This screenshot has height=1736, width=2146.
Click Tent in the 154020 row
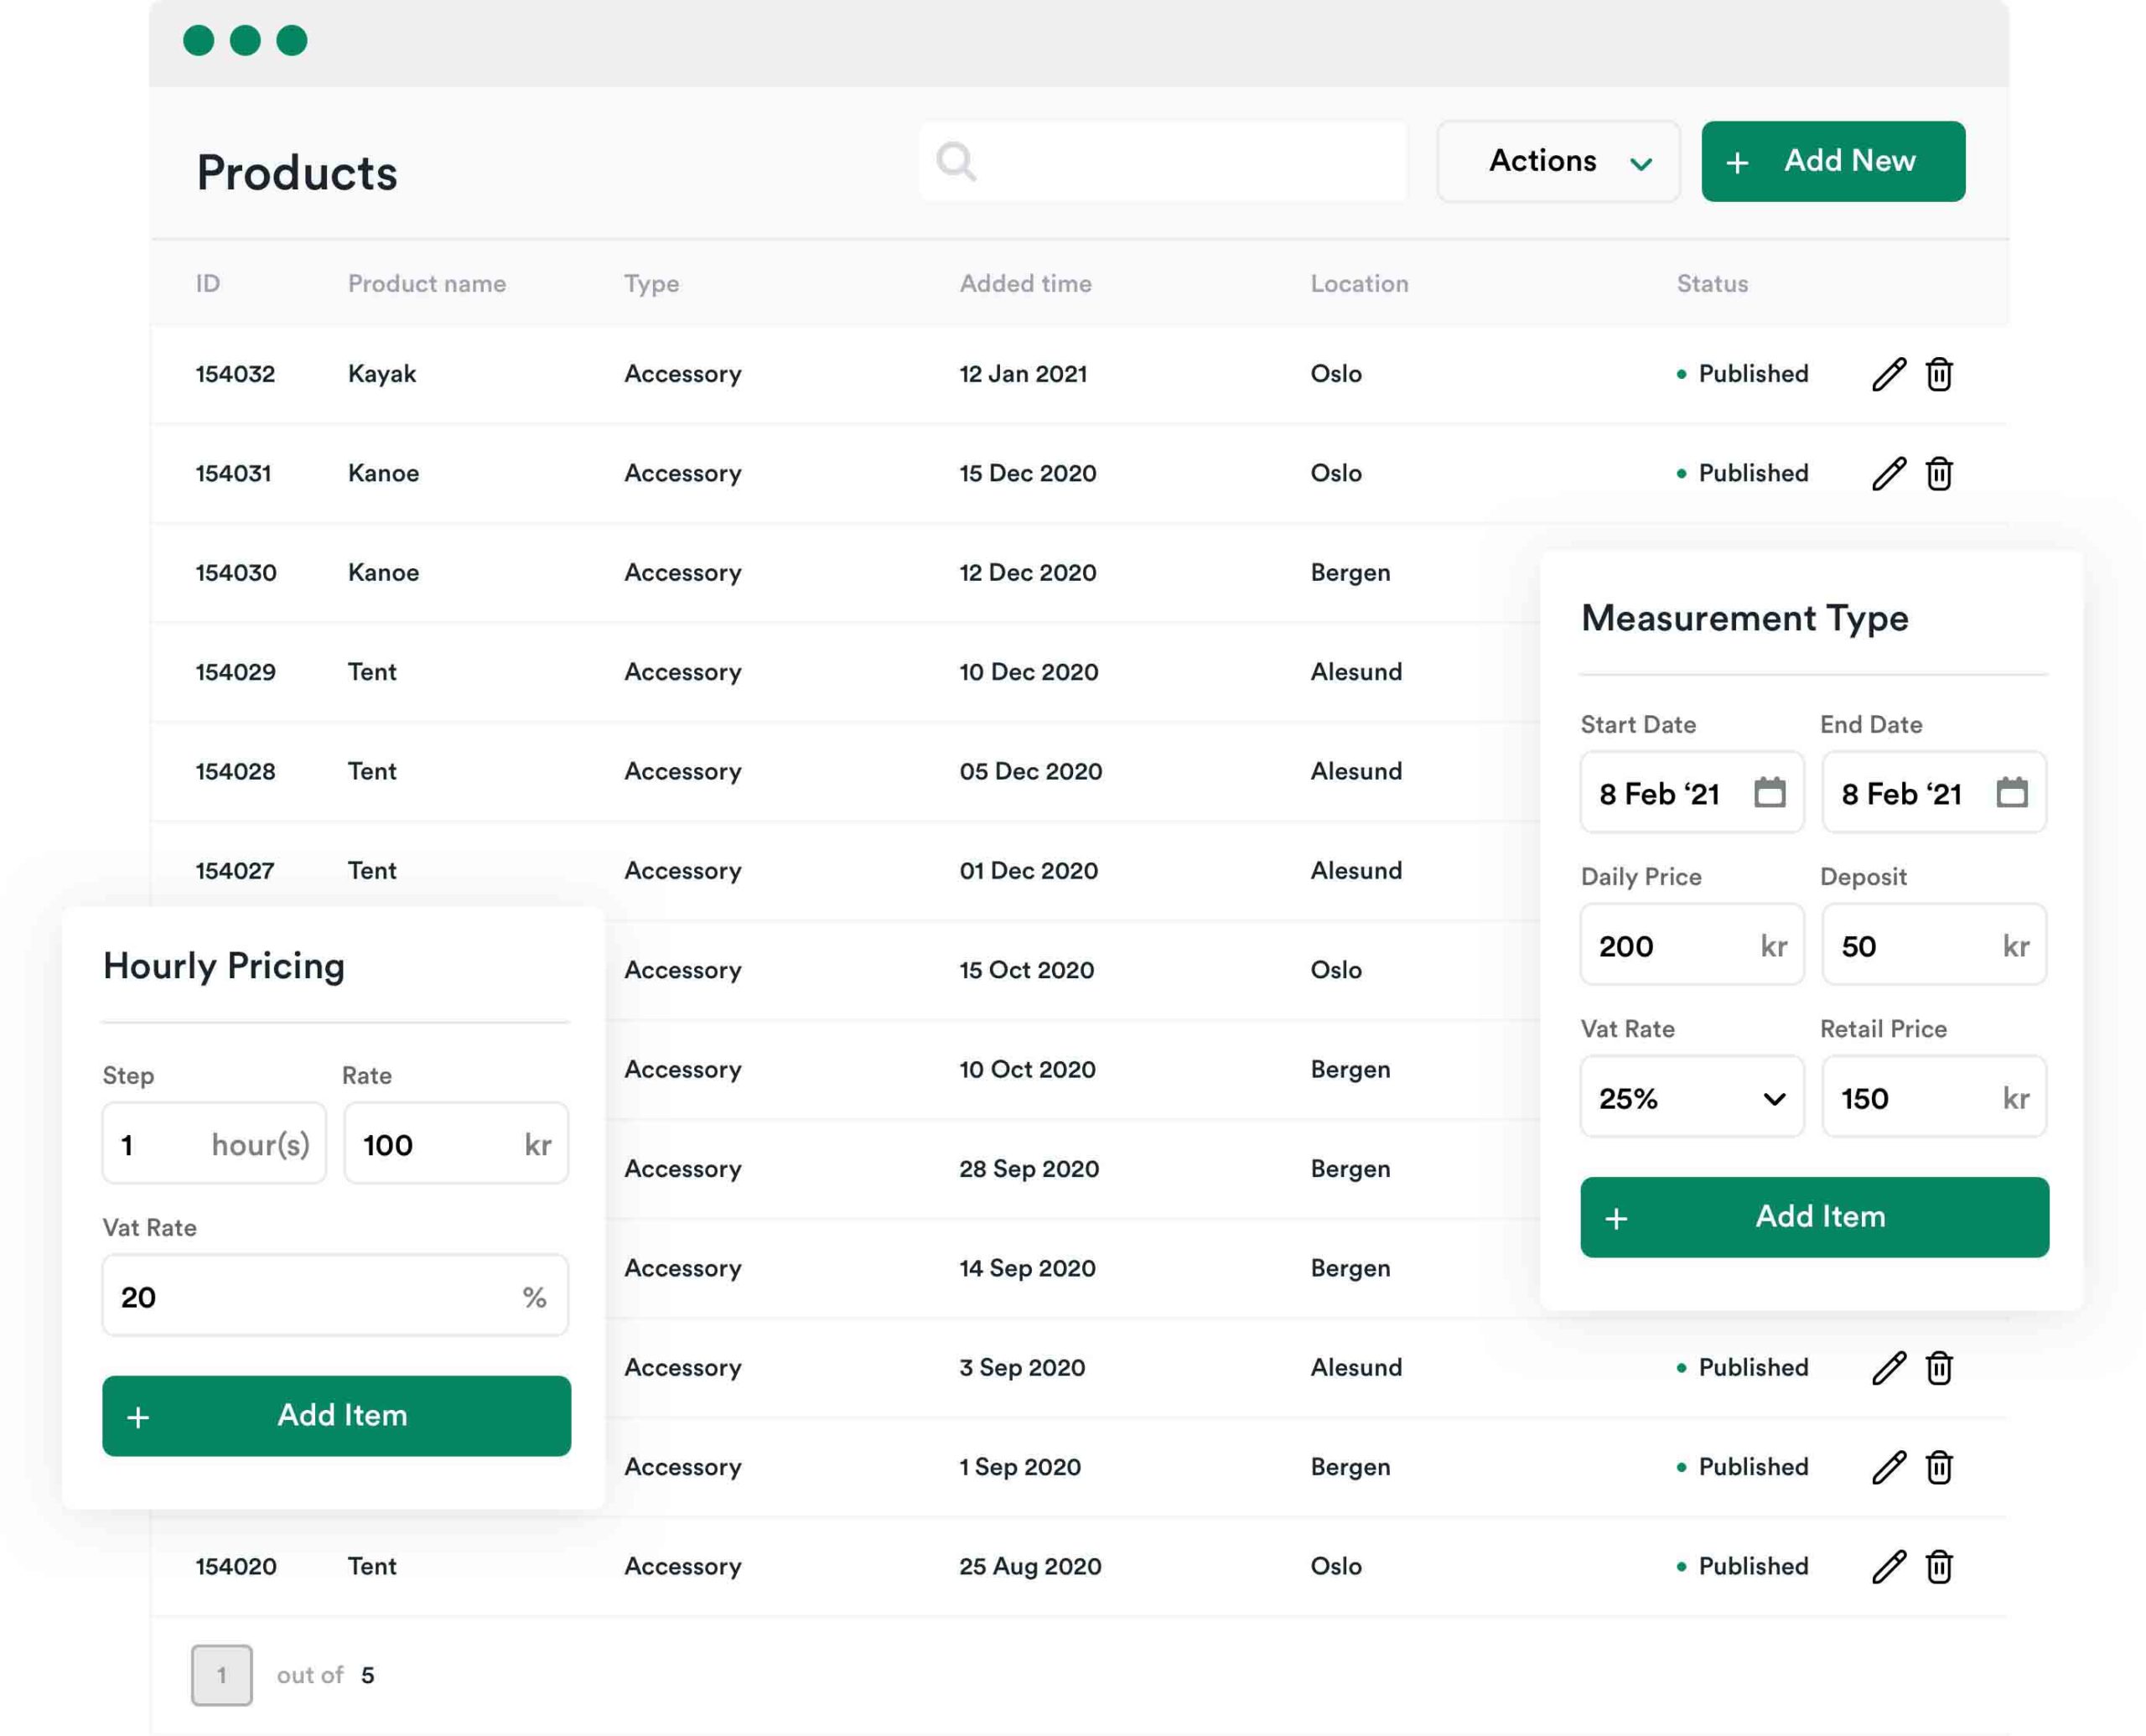coord(372,1566)
